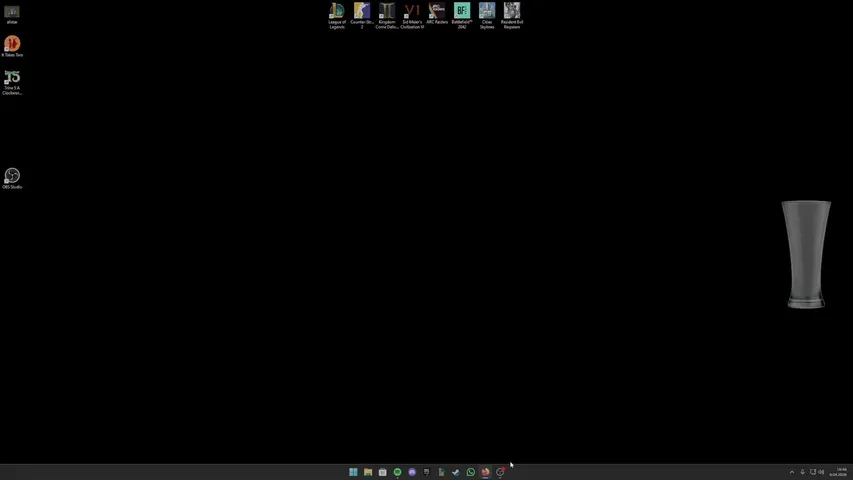Open the volume control tray icon
853x480 pixels.
[x=821, y=472]
